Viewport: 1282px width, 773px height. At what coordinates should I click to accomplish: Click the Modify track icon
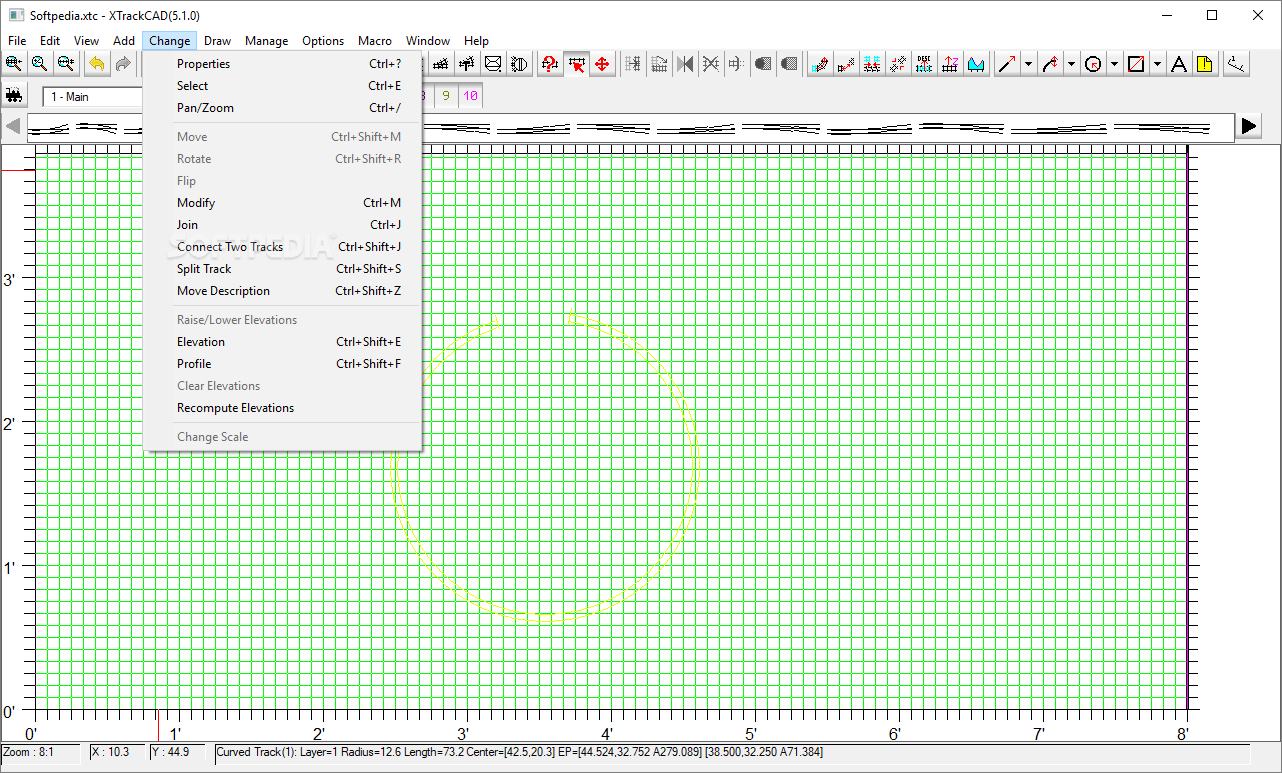click(x=819, y=64)
